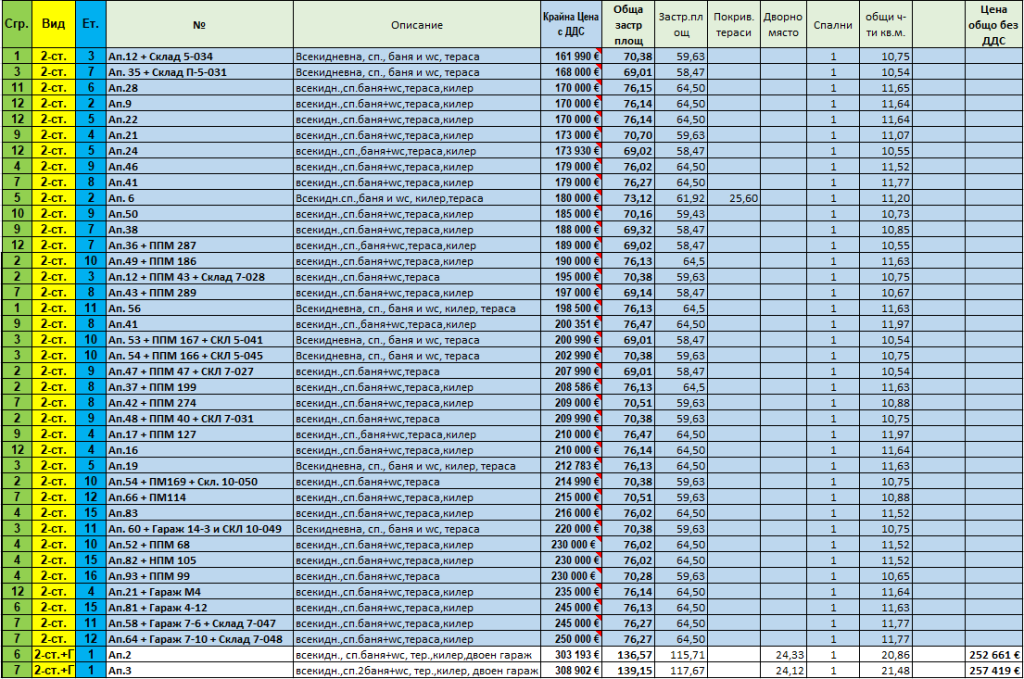This screenshot has height=679, width=1024.
Task: Click the 'Ап. 6' apartment cell
Action: point(199,198)
